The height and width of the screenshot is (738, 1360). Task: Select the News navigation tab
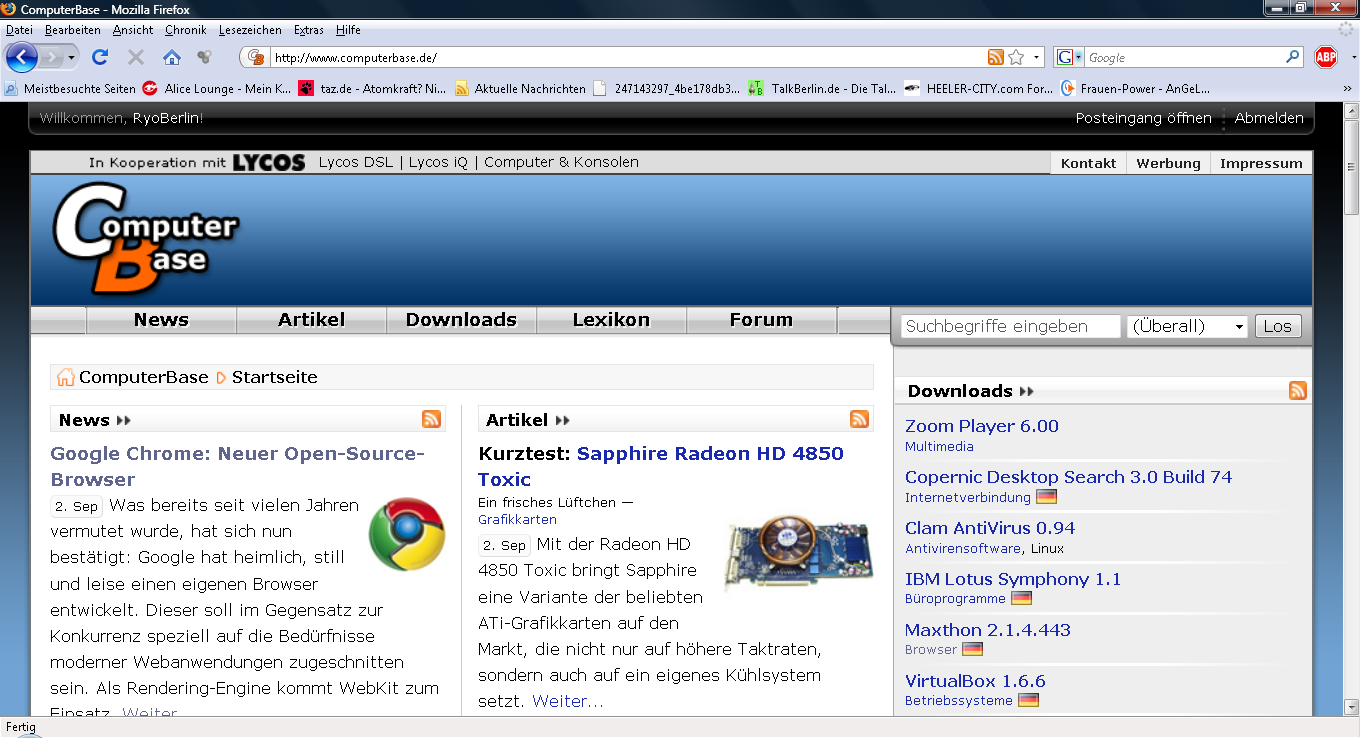click(x=161, y=320)
